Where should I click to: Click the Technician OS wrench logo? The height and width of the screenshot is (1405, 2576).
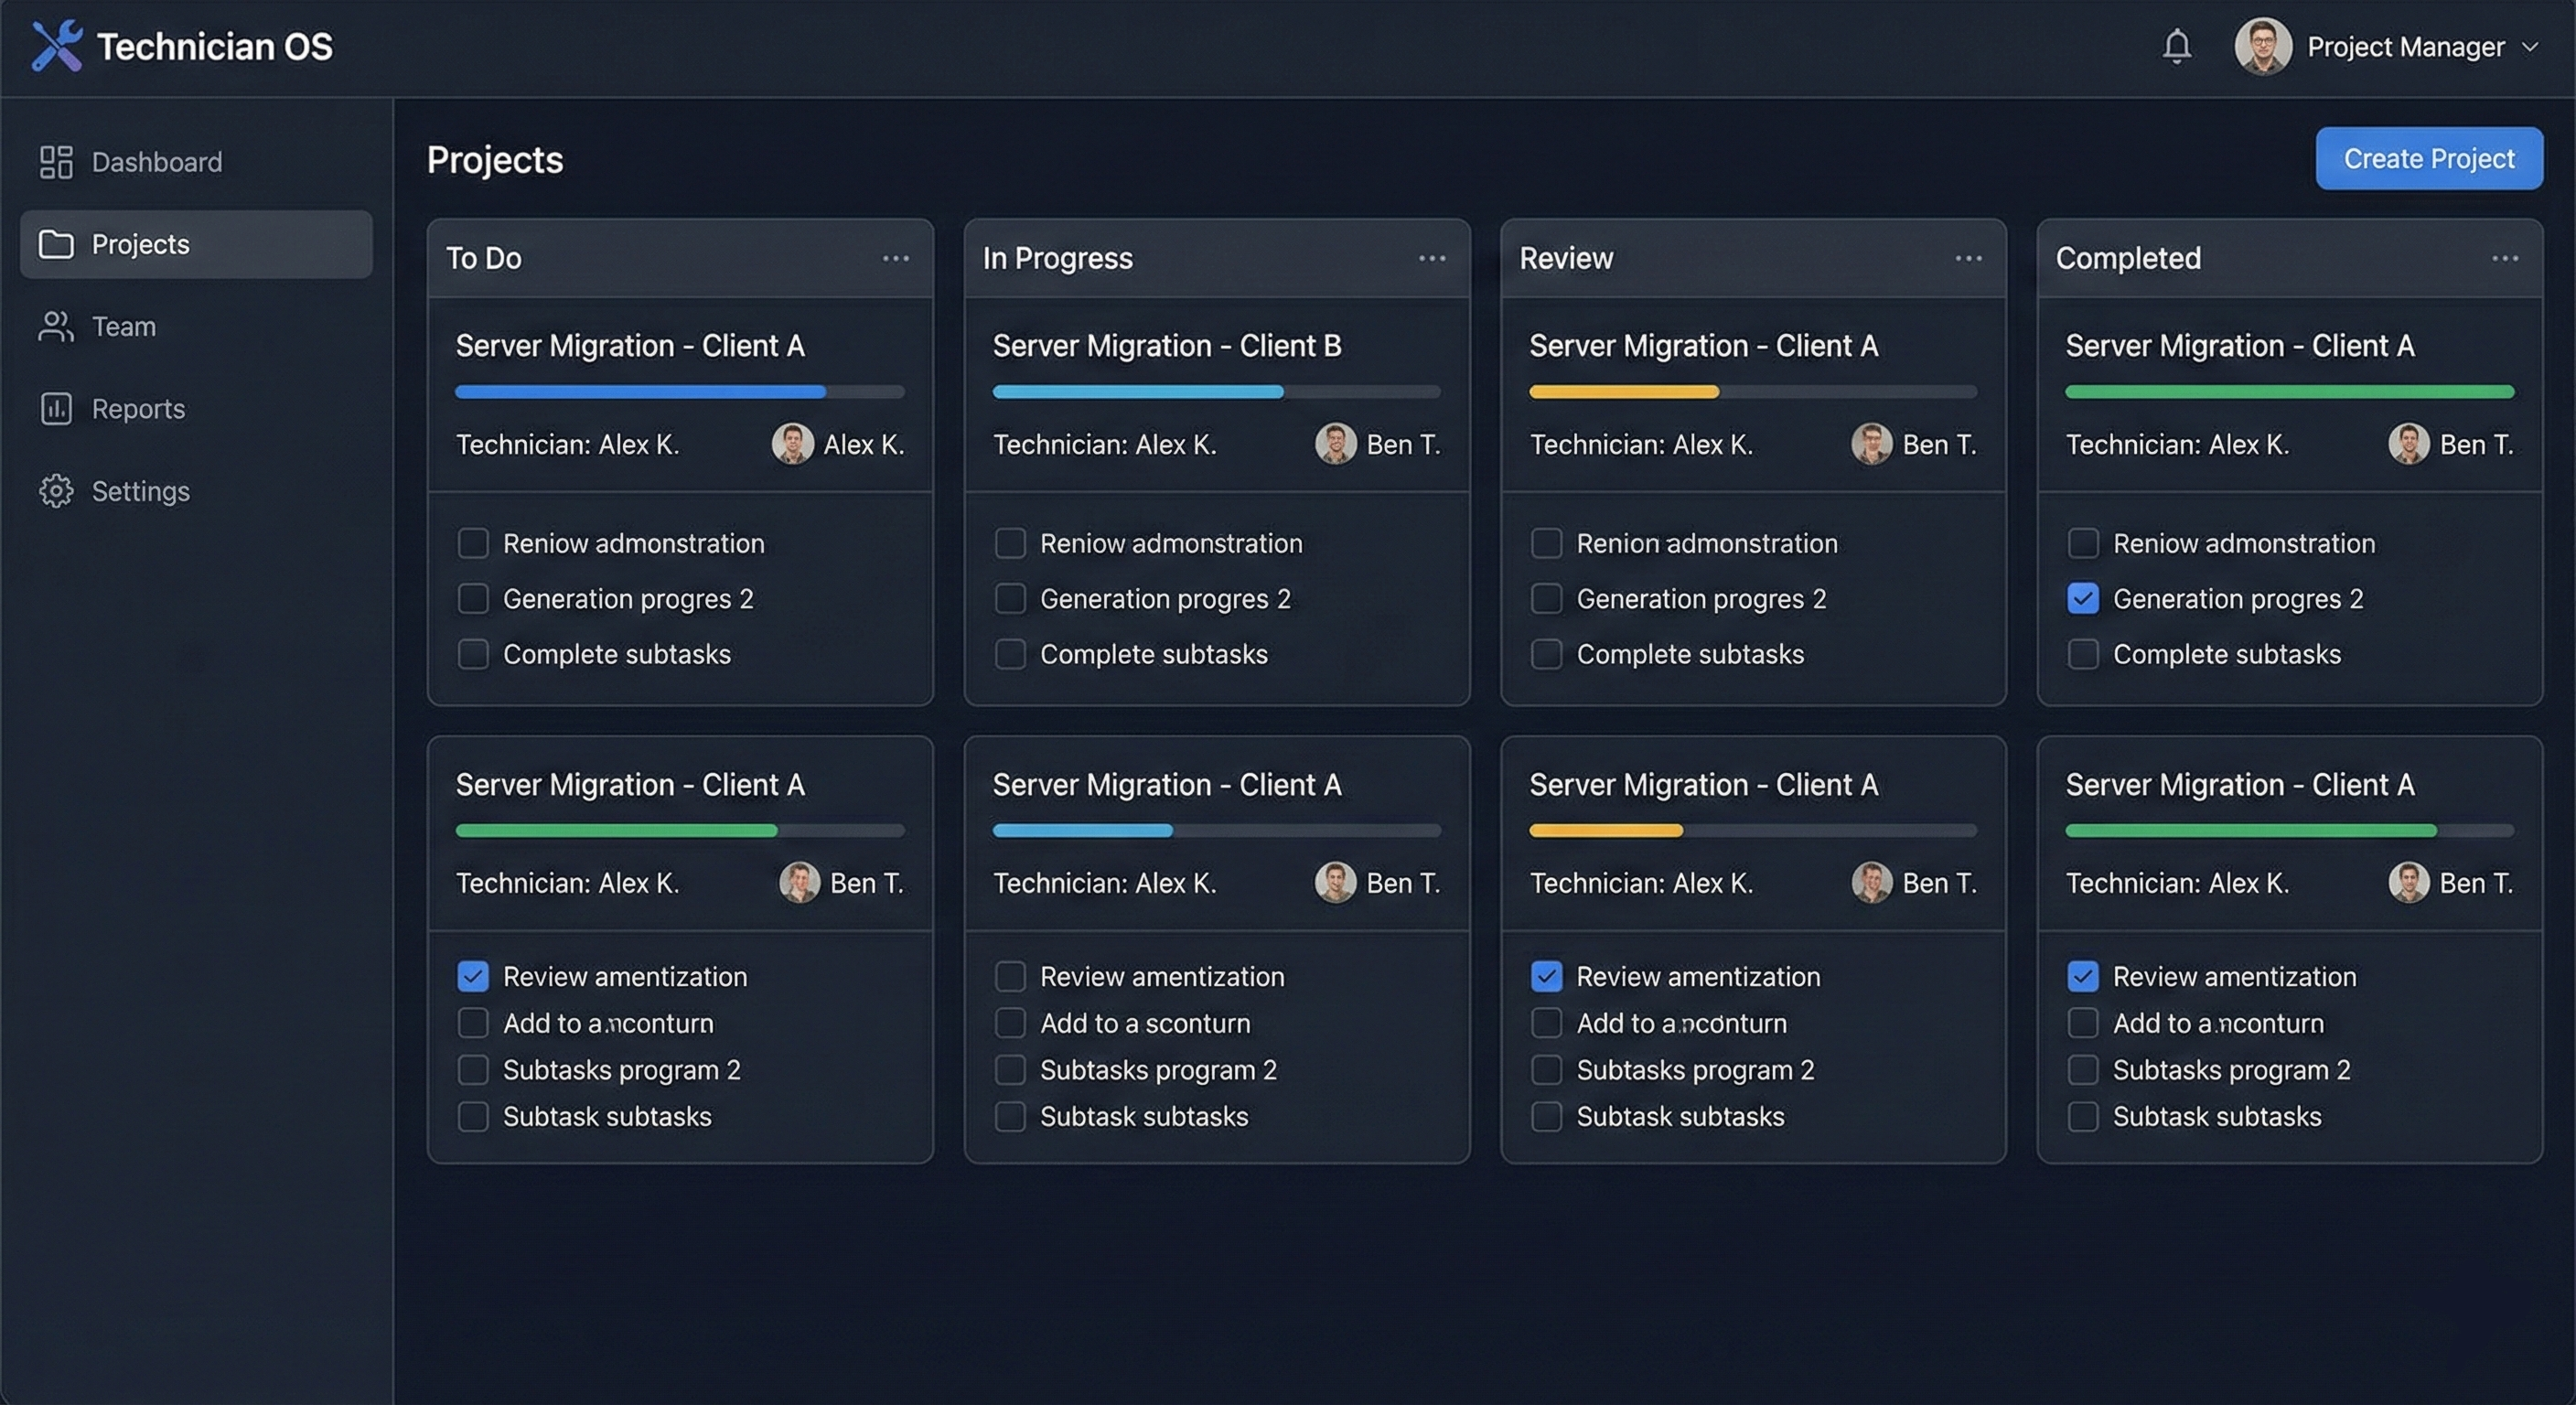click(x=57, y=46)
